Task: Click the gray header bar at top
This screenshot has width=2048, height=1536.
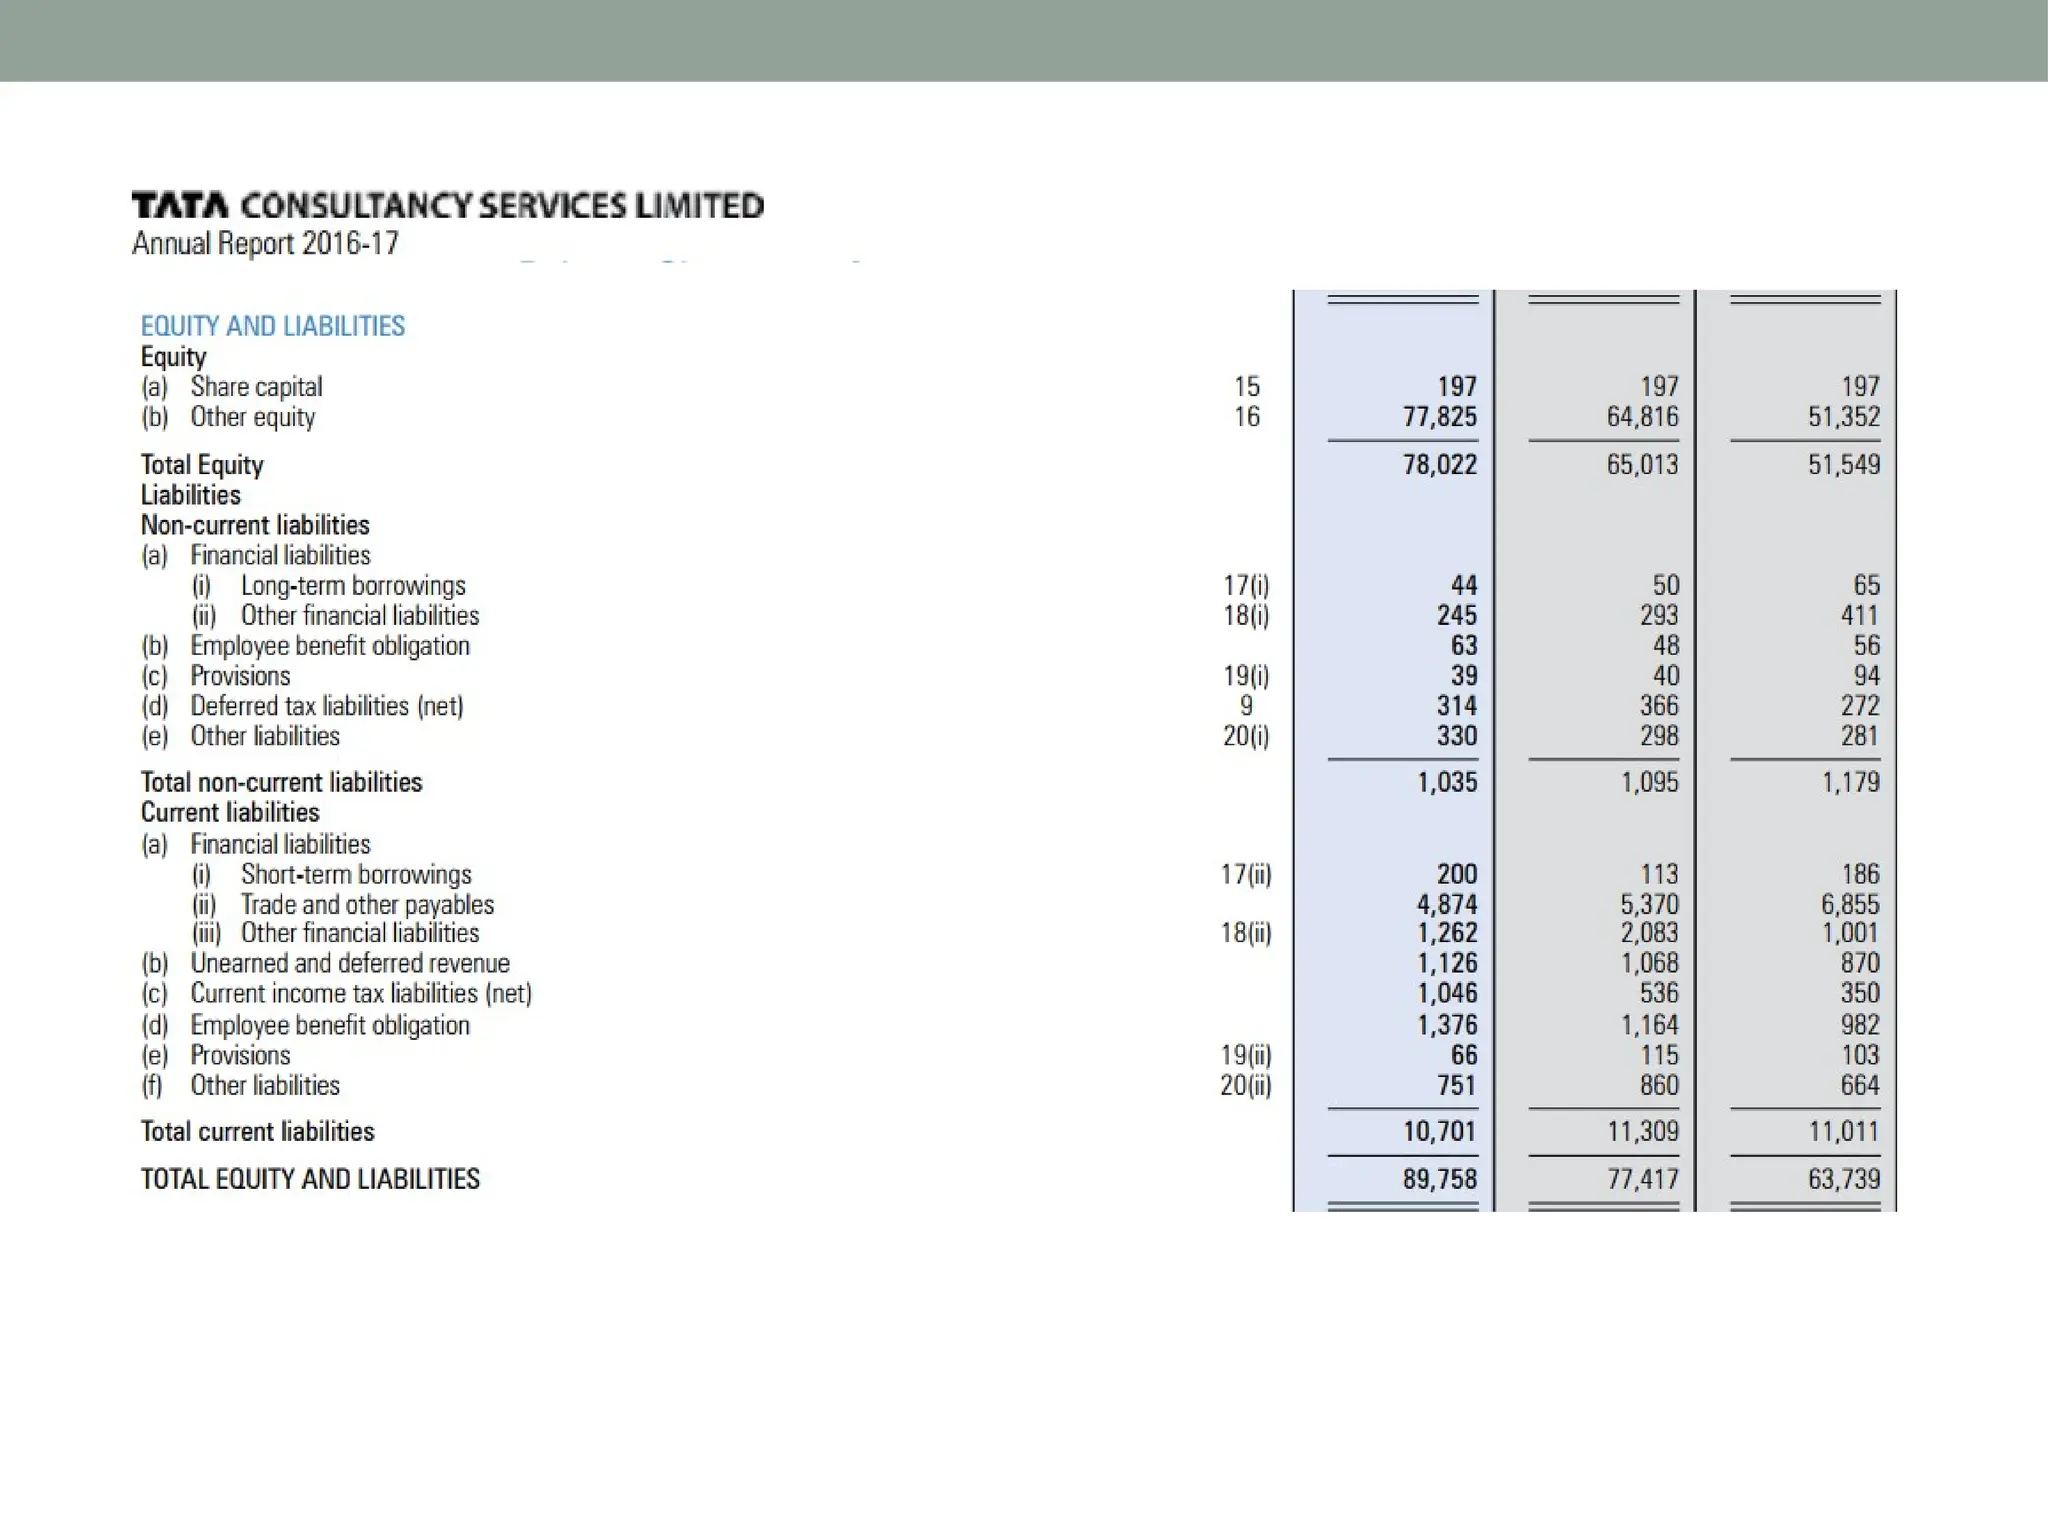Action: point(1024,40)
